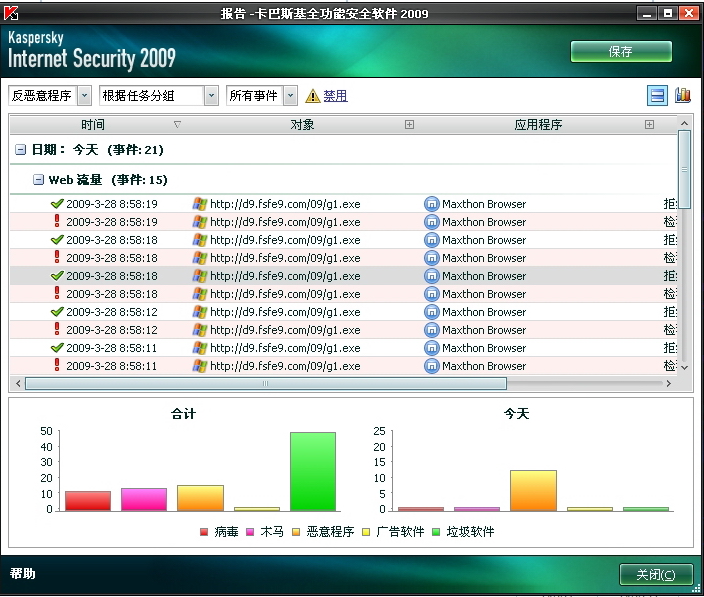This screenshot has height=597, width=704.
Task: Collapse the Web 流量 group
Action: pyautogui.click(x=39, y=180)
